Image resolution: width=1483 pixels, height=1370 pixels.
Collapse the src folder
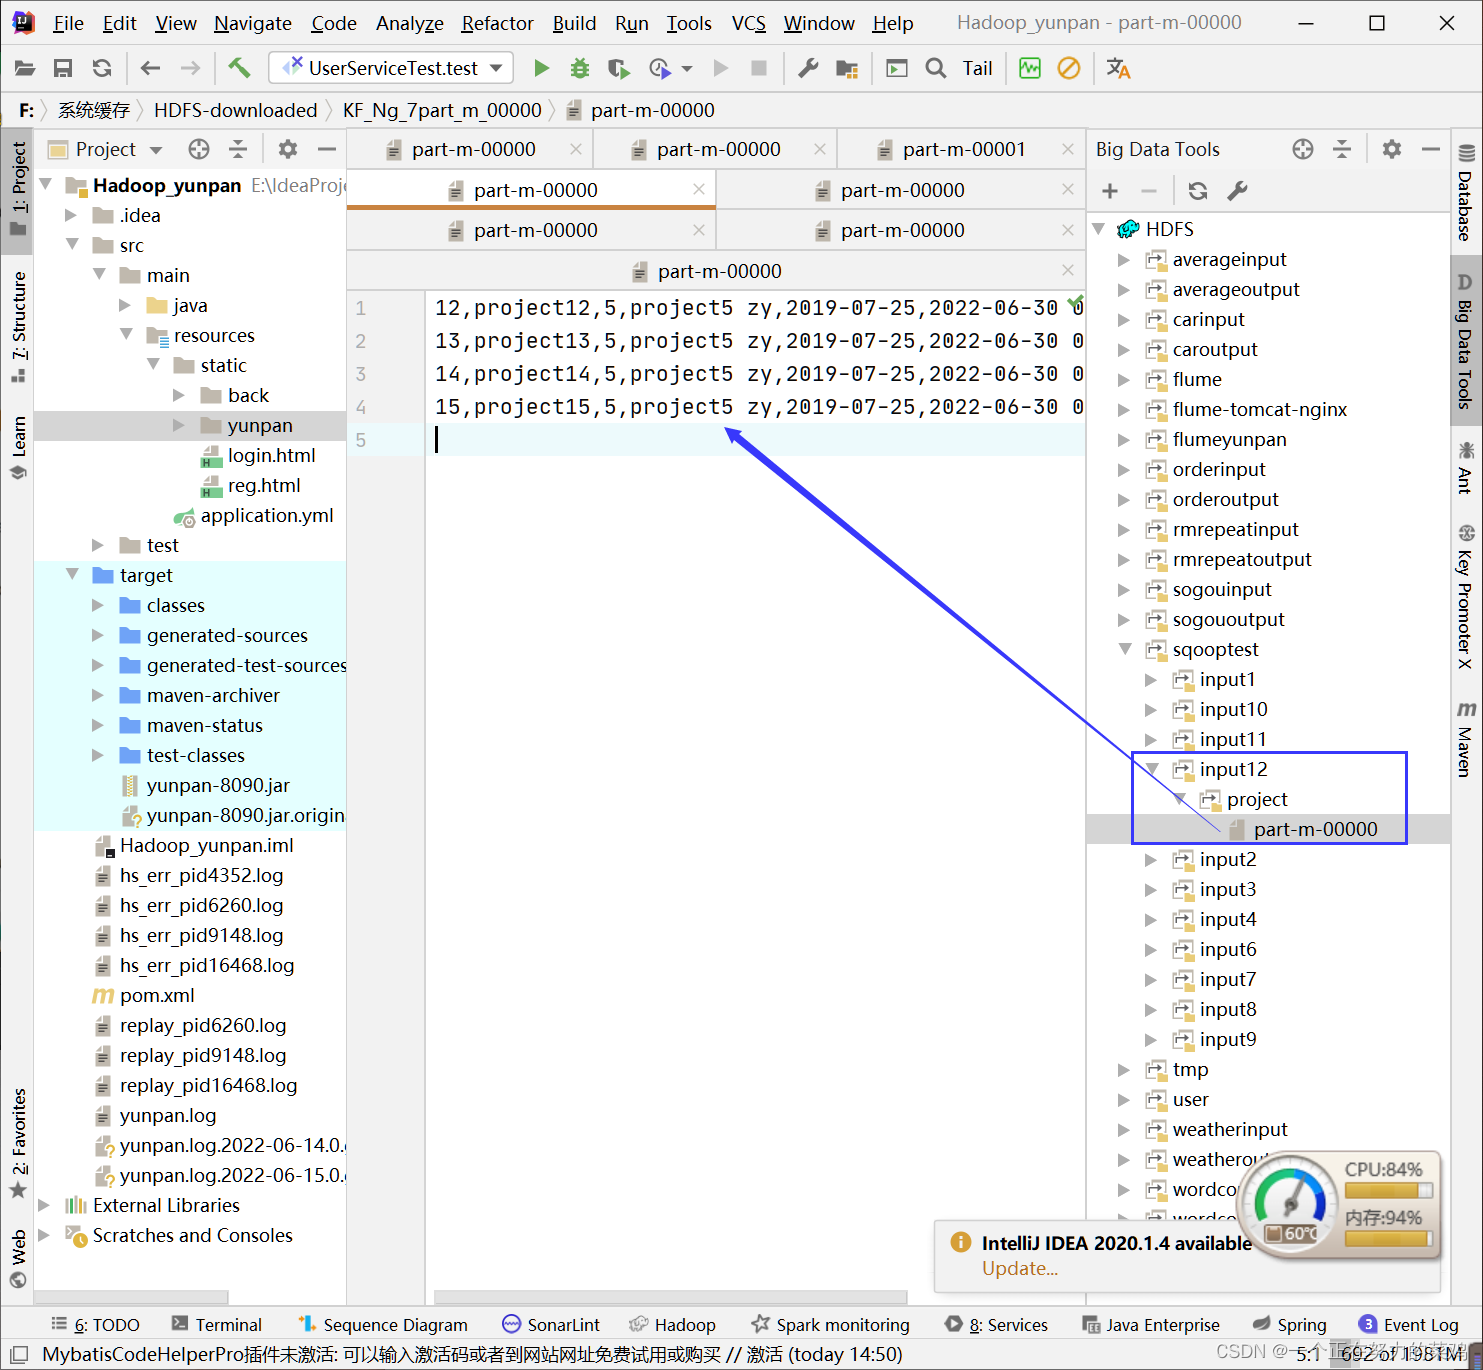[71, 244]
